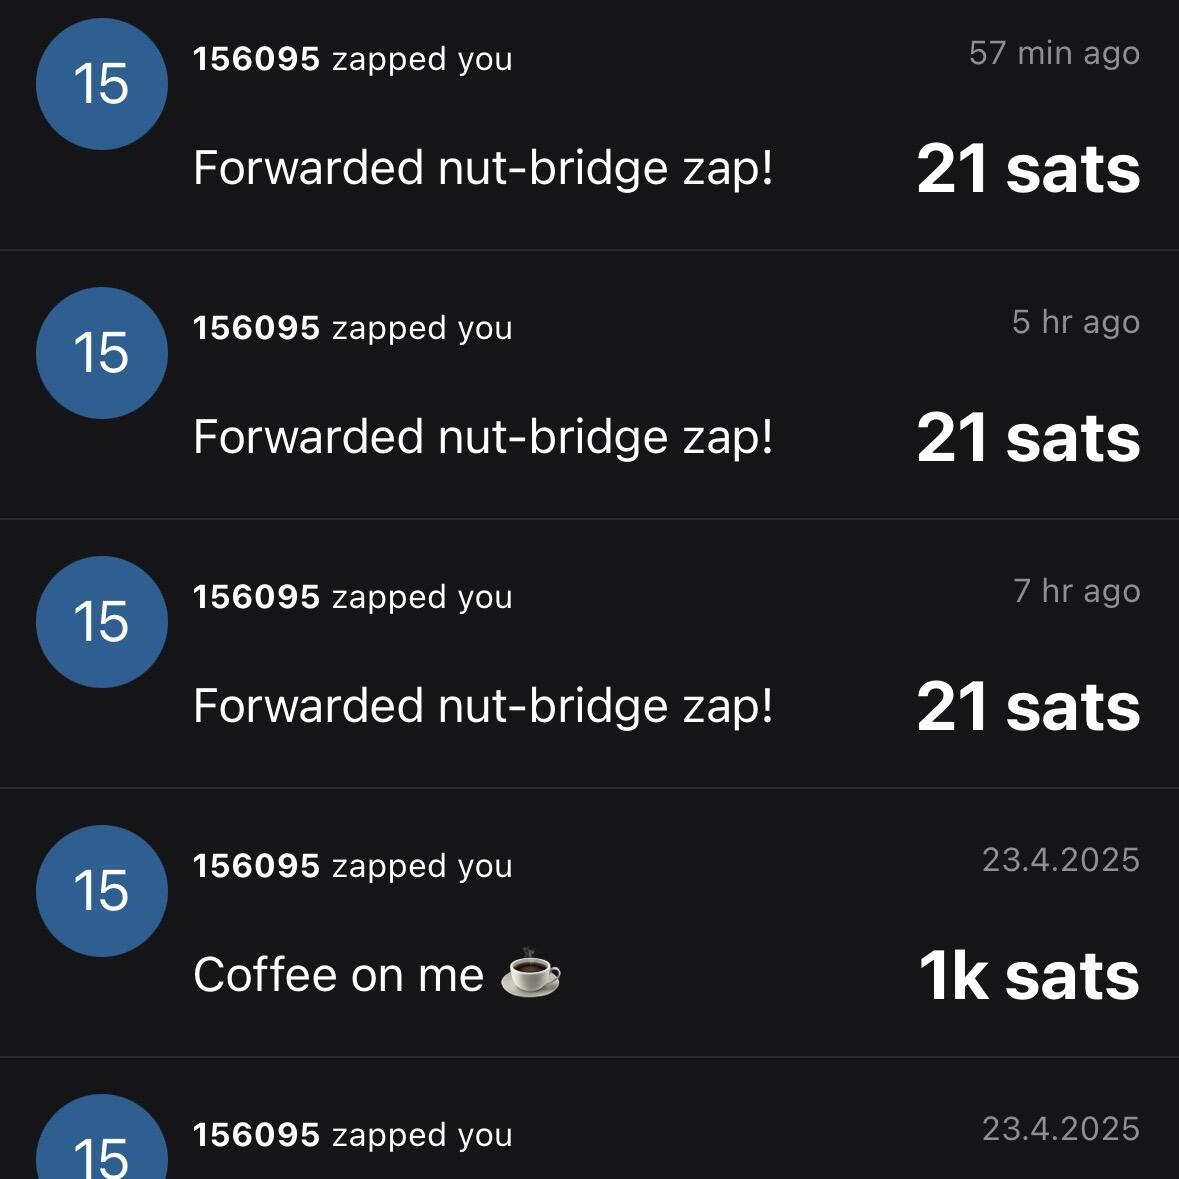Open the Forwarded nut-bridge zap from 57 min ago
Screen dimensions: 1179x1179
[x=483, y=168]
